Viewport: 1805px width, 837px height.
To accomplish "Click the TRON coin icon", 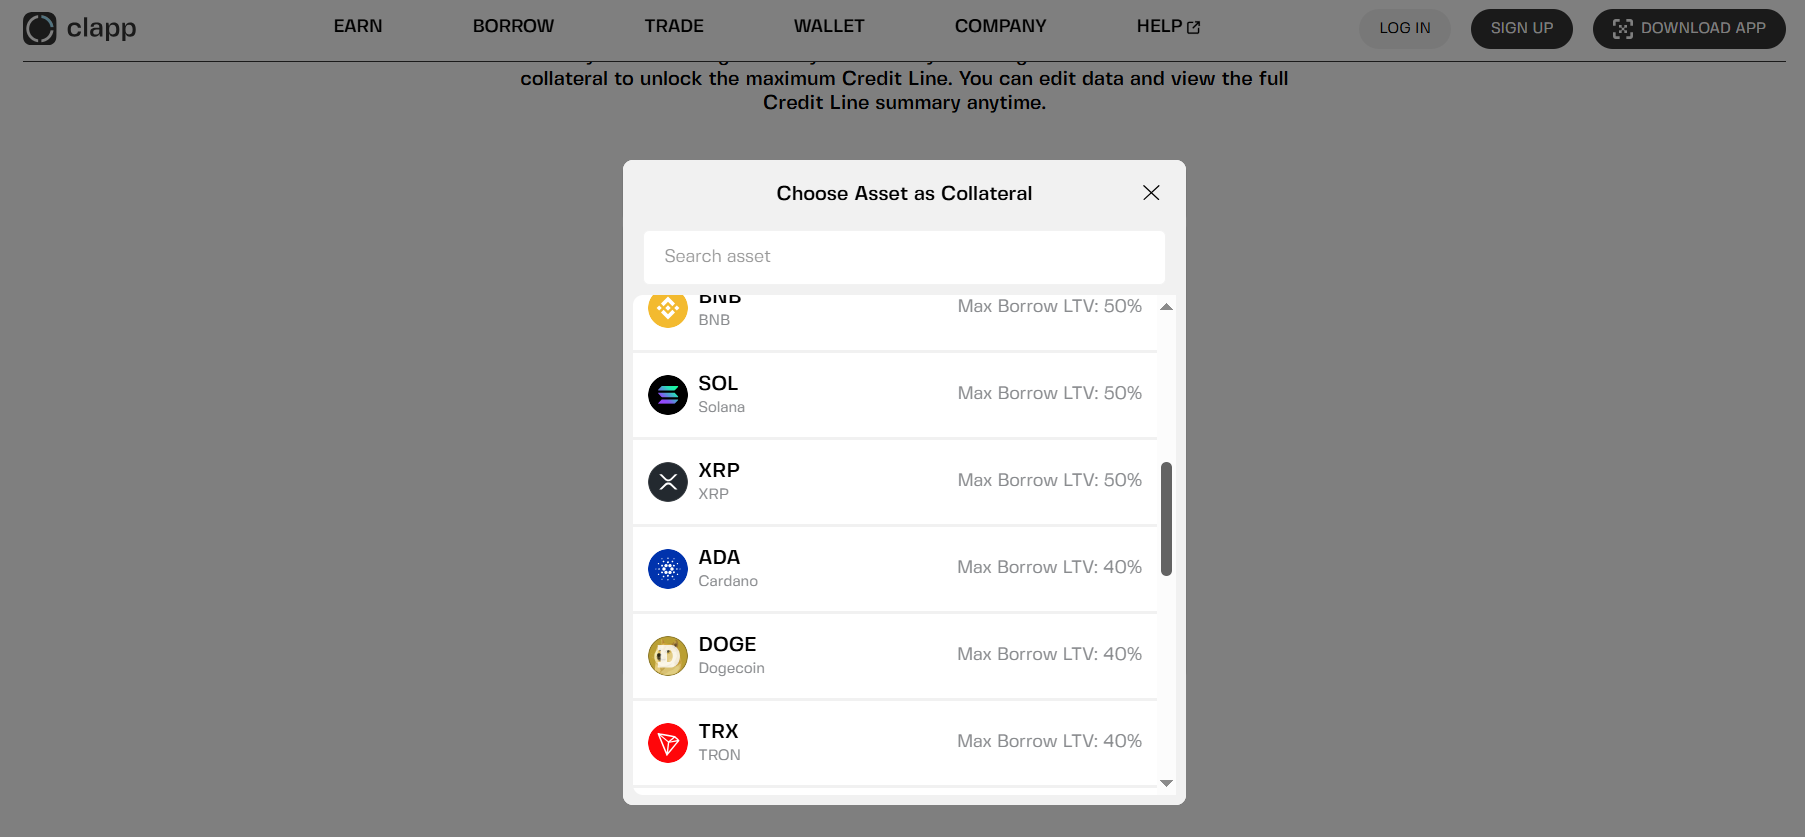I will 668,743.
